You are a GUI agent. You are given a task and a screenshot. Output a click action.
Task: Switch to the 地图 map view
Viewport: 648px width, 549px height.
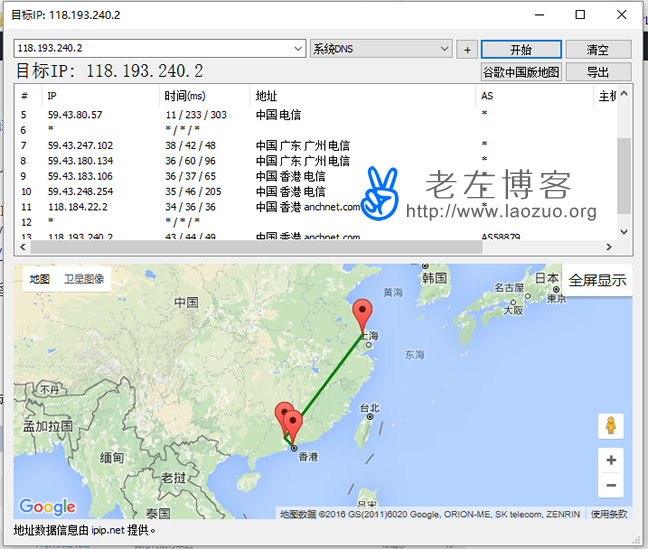tap(39, 279)
